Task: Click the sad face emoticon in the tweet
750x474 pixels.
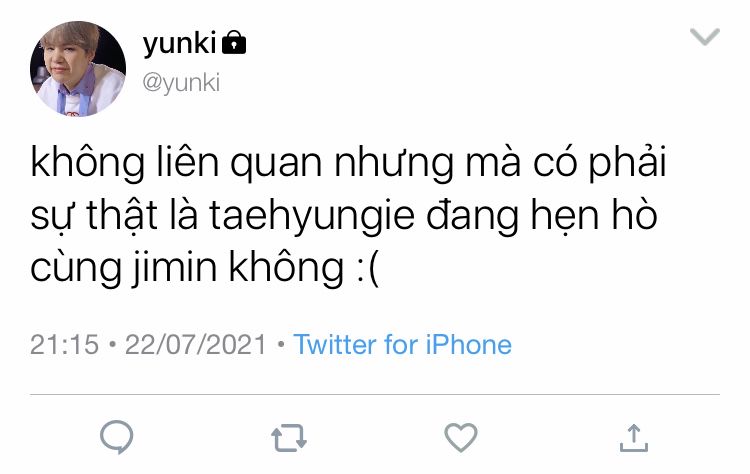Action: point(368,268)
